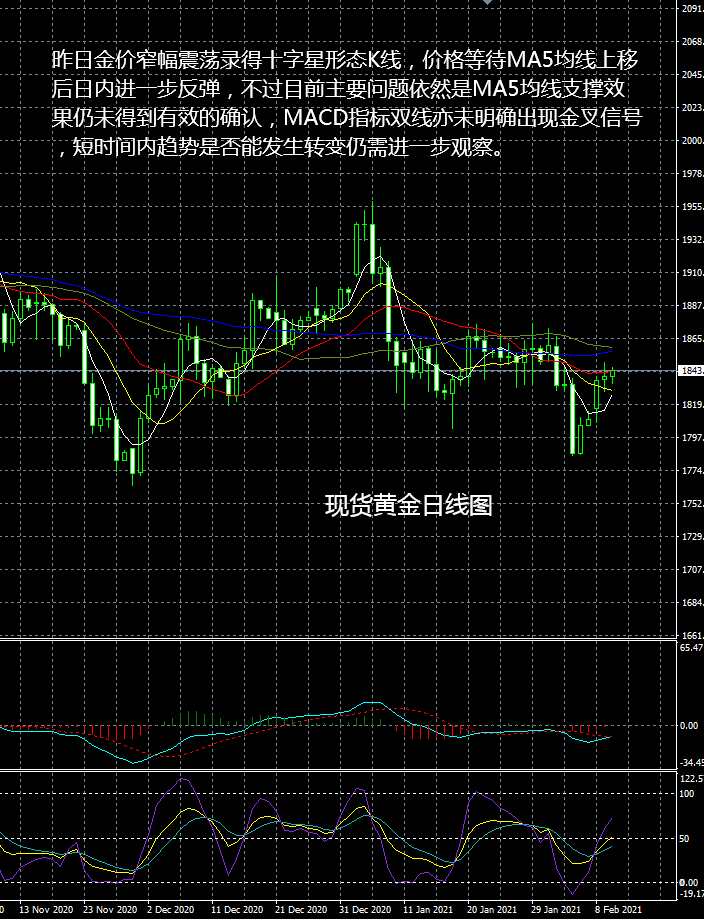Click the 23 Nov 2020 date label
This screenshot has width=704, height=919.
[110, 910]
